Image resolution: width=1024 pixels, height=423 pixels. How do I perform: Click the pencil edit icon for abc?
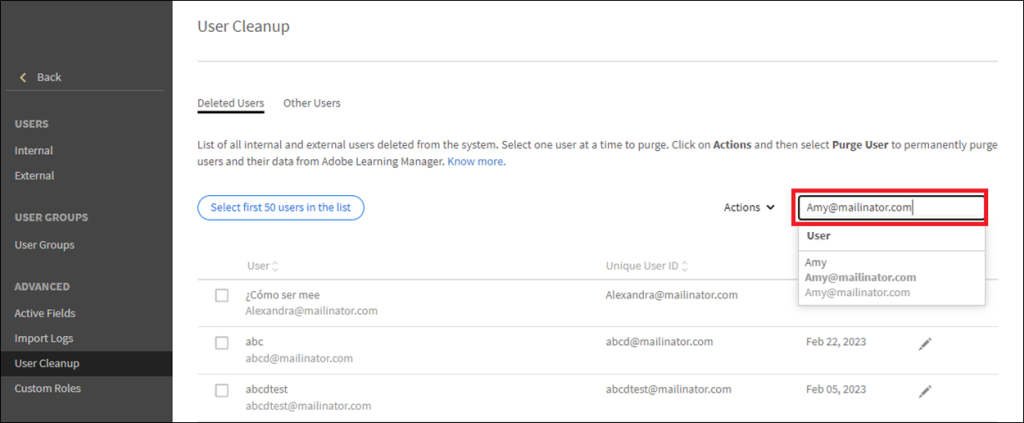click(x=925, y=343)
